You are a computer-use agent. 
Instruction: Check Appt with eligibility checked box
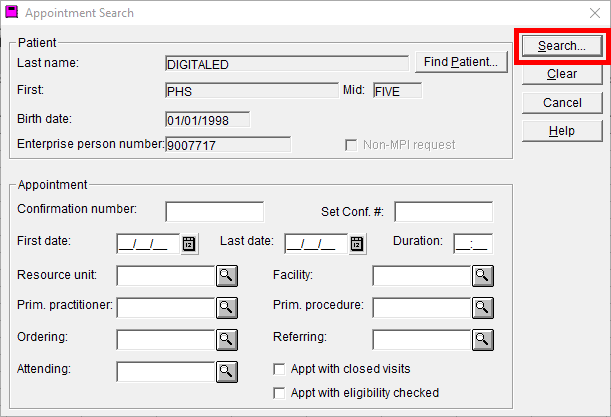279,393
